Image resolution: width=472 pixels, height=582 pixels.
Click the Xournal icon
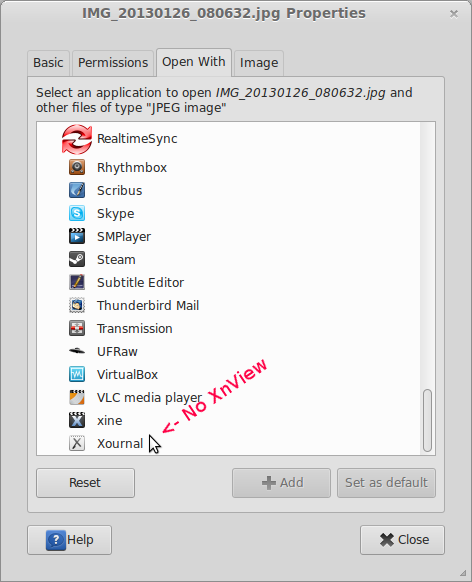click(77, 444)
